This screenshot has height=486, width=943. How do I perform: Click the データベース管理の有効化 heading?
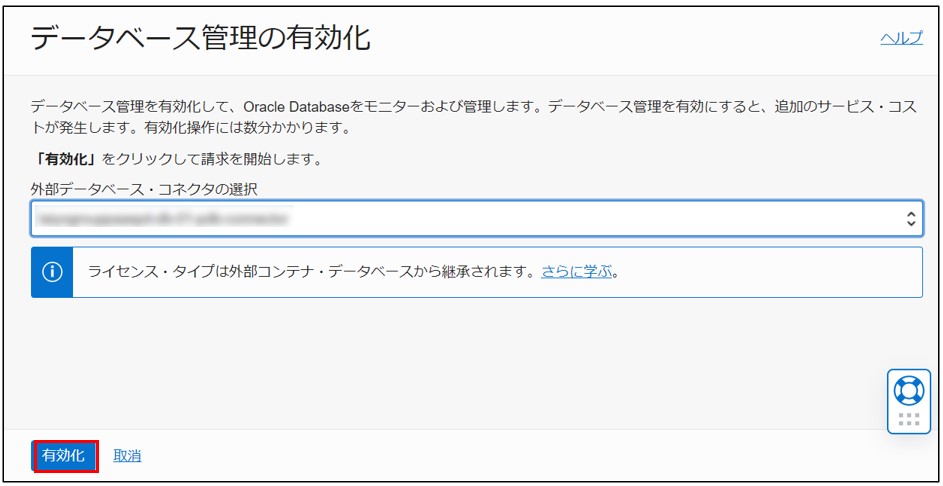[200, 39]
